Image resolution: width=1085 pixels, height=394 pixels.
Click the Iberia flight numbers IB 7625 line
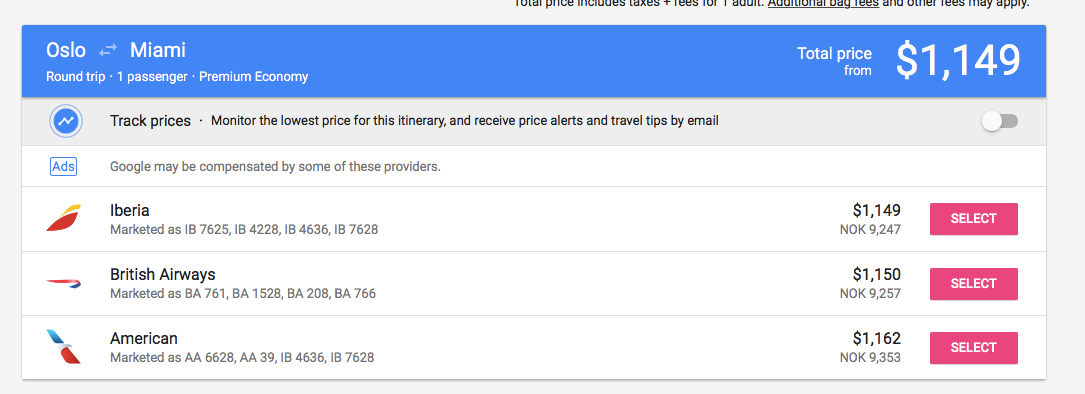tap(244, 229)
